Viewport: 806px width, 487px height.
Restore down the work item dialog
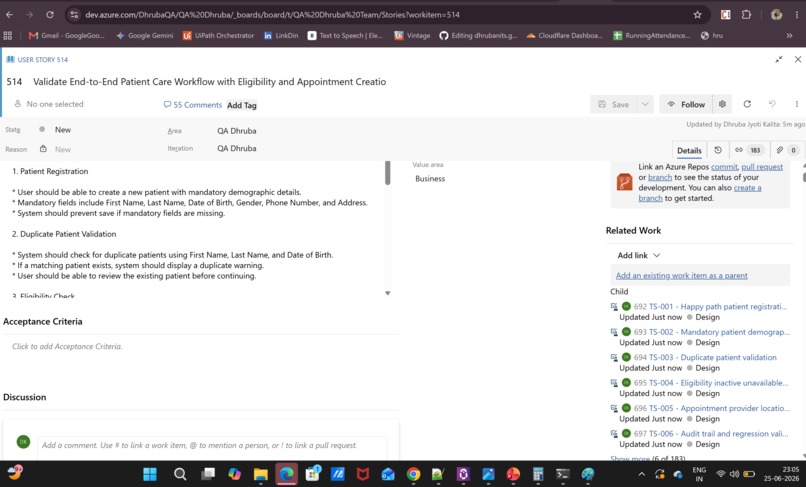pyautogui.click(x=779, y=60)
